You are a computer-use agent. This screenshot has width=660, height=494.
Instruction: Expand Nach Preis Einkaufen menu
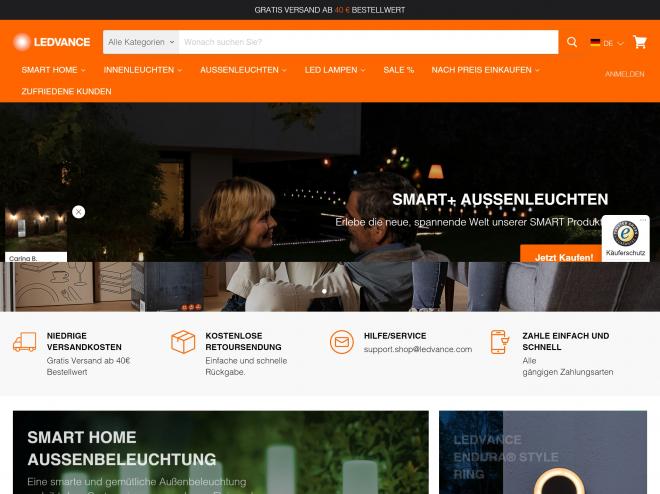[485, 70]
